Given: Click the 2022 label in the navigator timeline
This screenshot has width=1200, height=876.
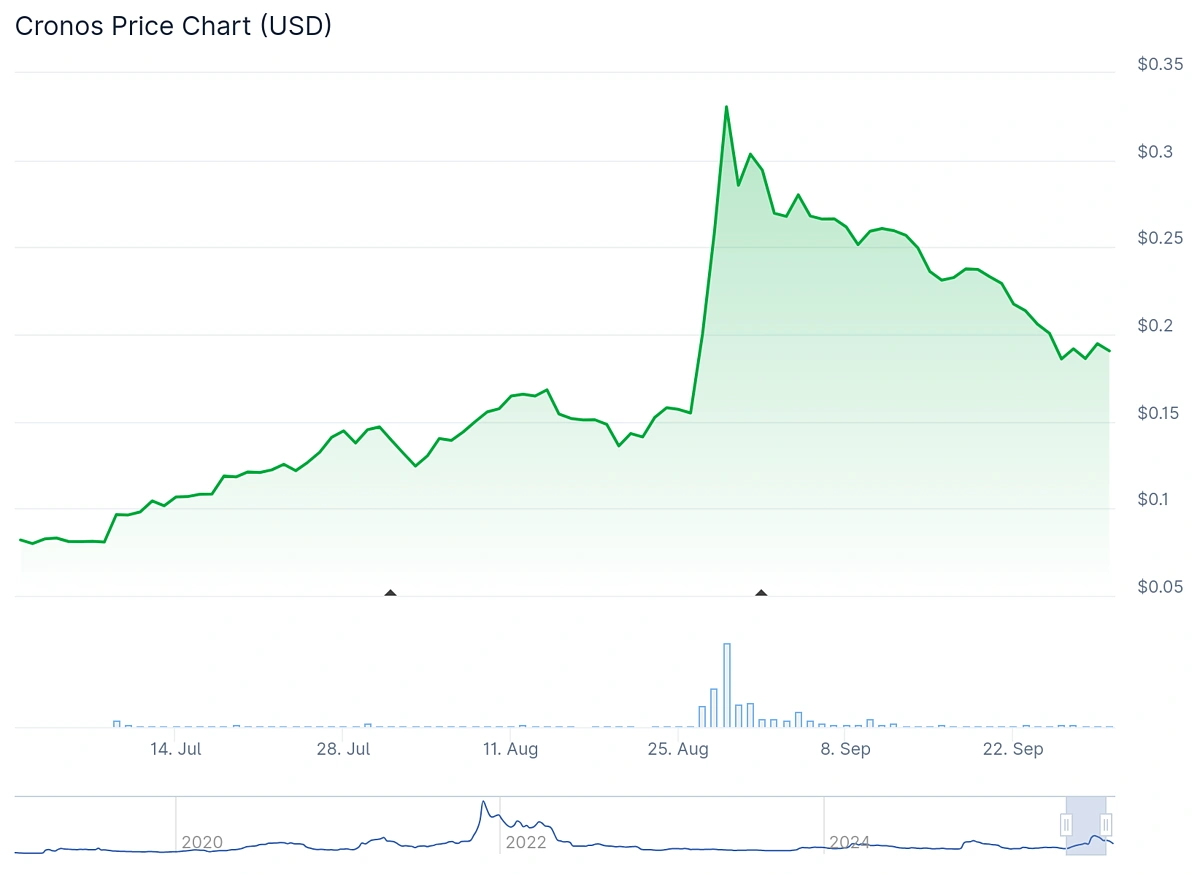Looking at the screenshot, I should point(526,843).
